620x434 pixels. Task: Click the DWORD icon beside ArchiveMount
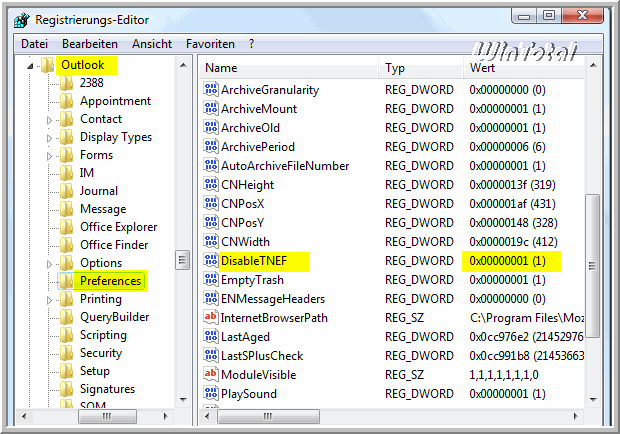tap(211, 108)
